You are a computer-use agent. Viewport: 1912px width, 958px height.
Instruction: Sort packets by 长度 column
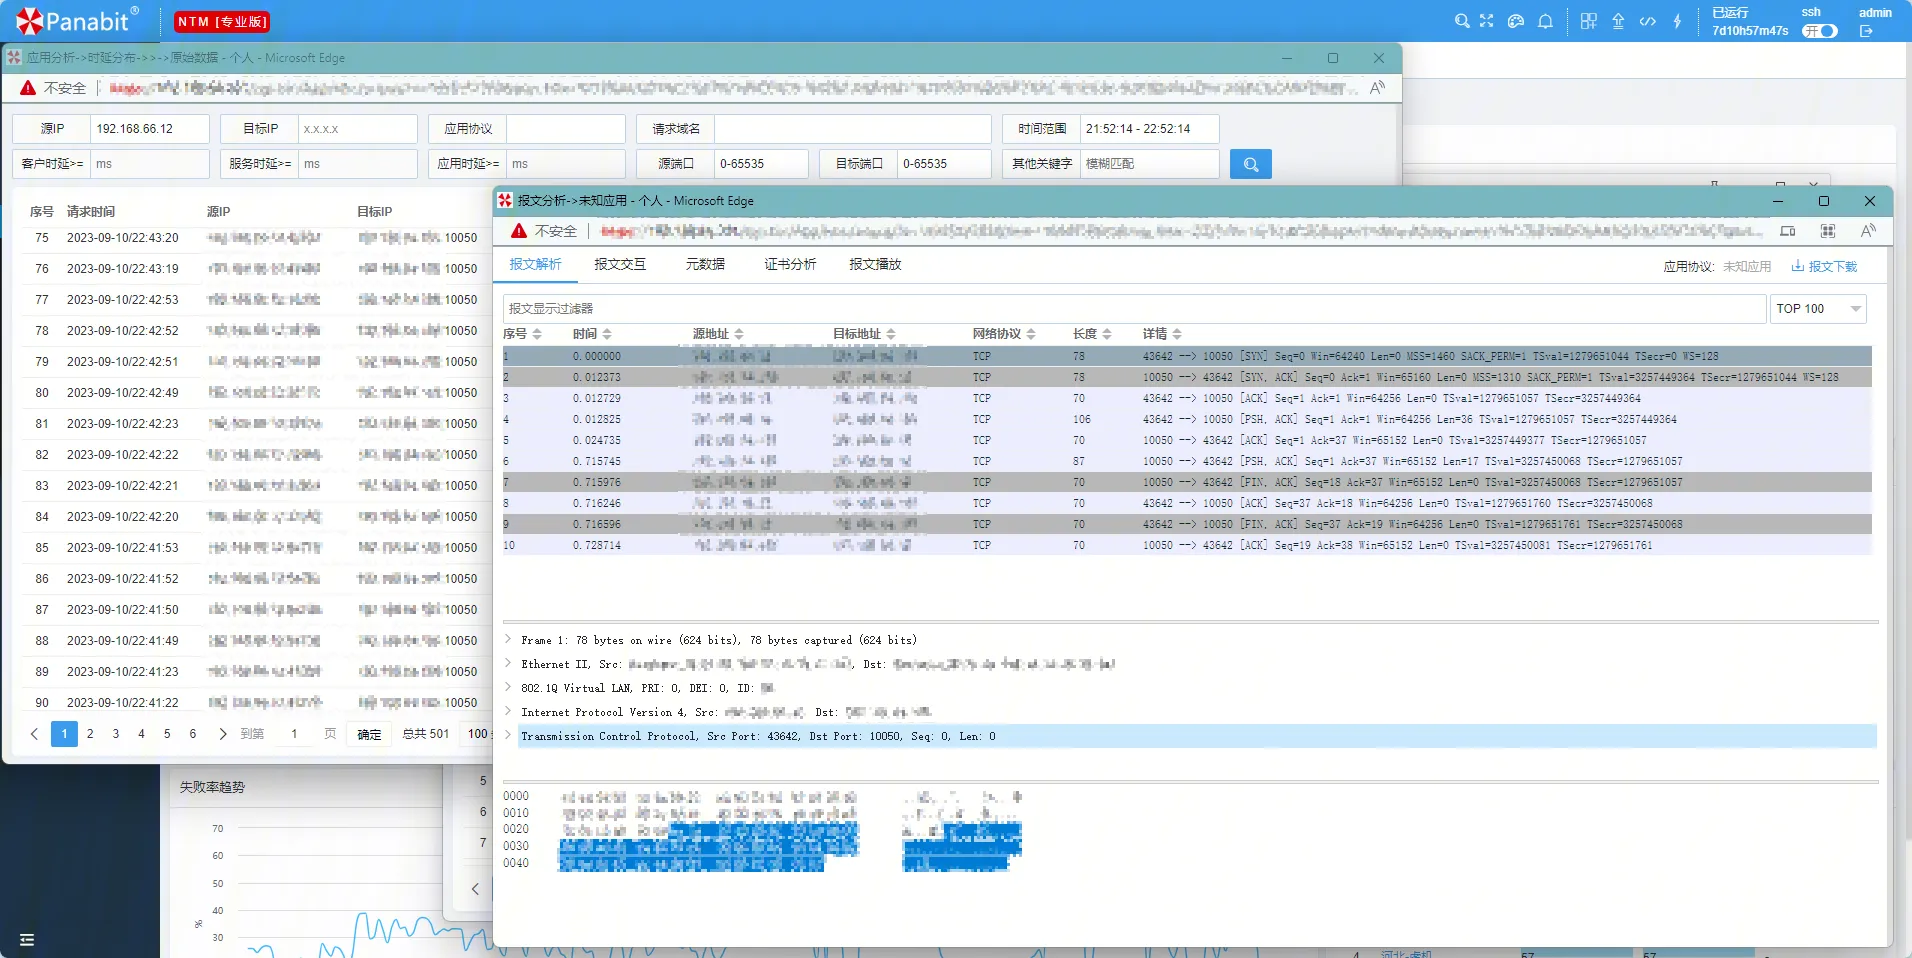[1092, 334]
